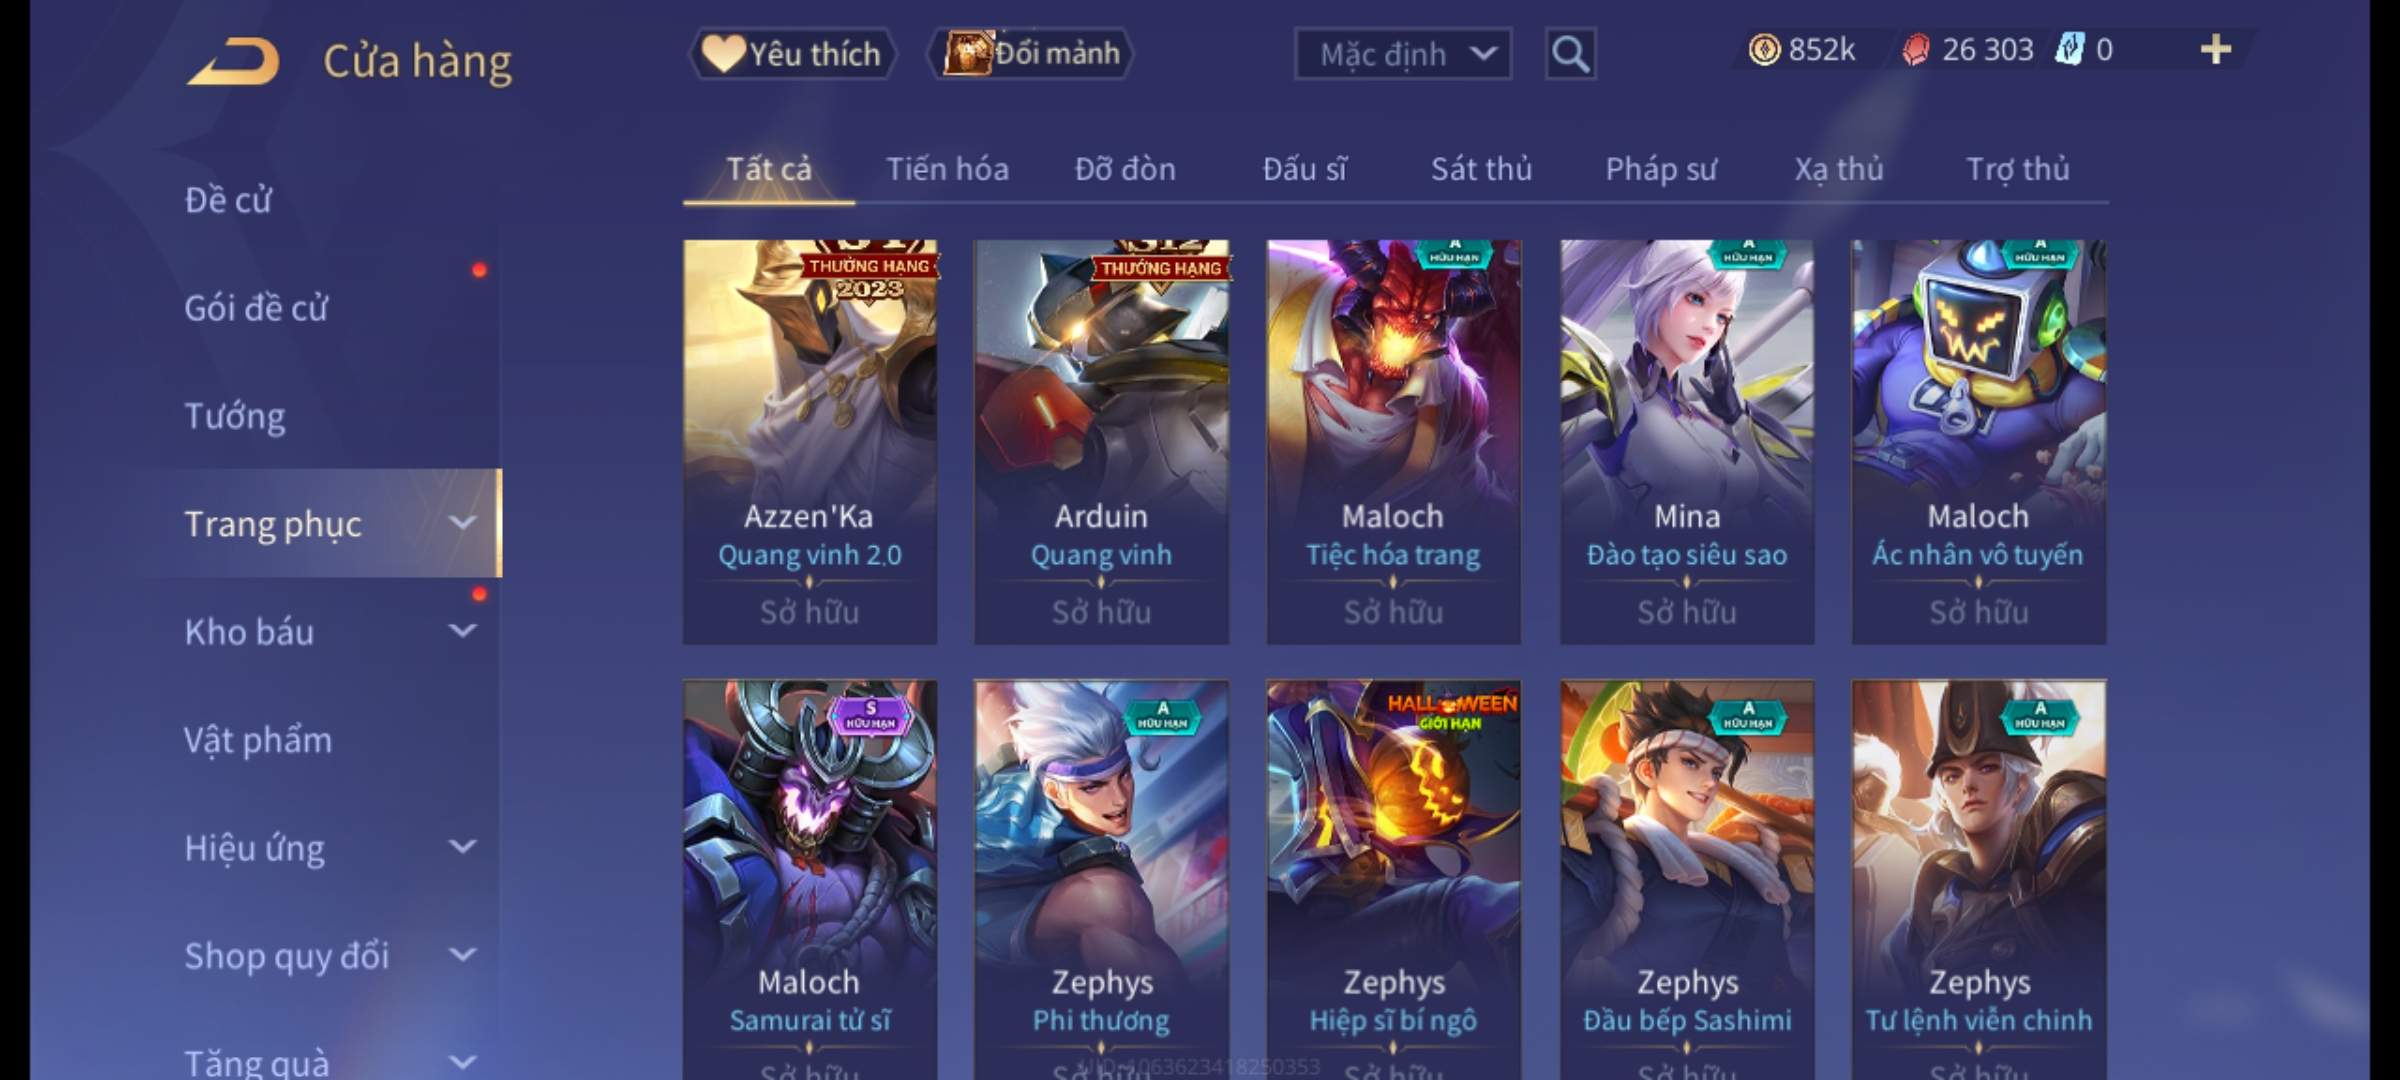Expand the Shop quy đổi chevron
This screenshot has width=2400, height=1080.
(462, 955)
